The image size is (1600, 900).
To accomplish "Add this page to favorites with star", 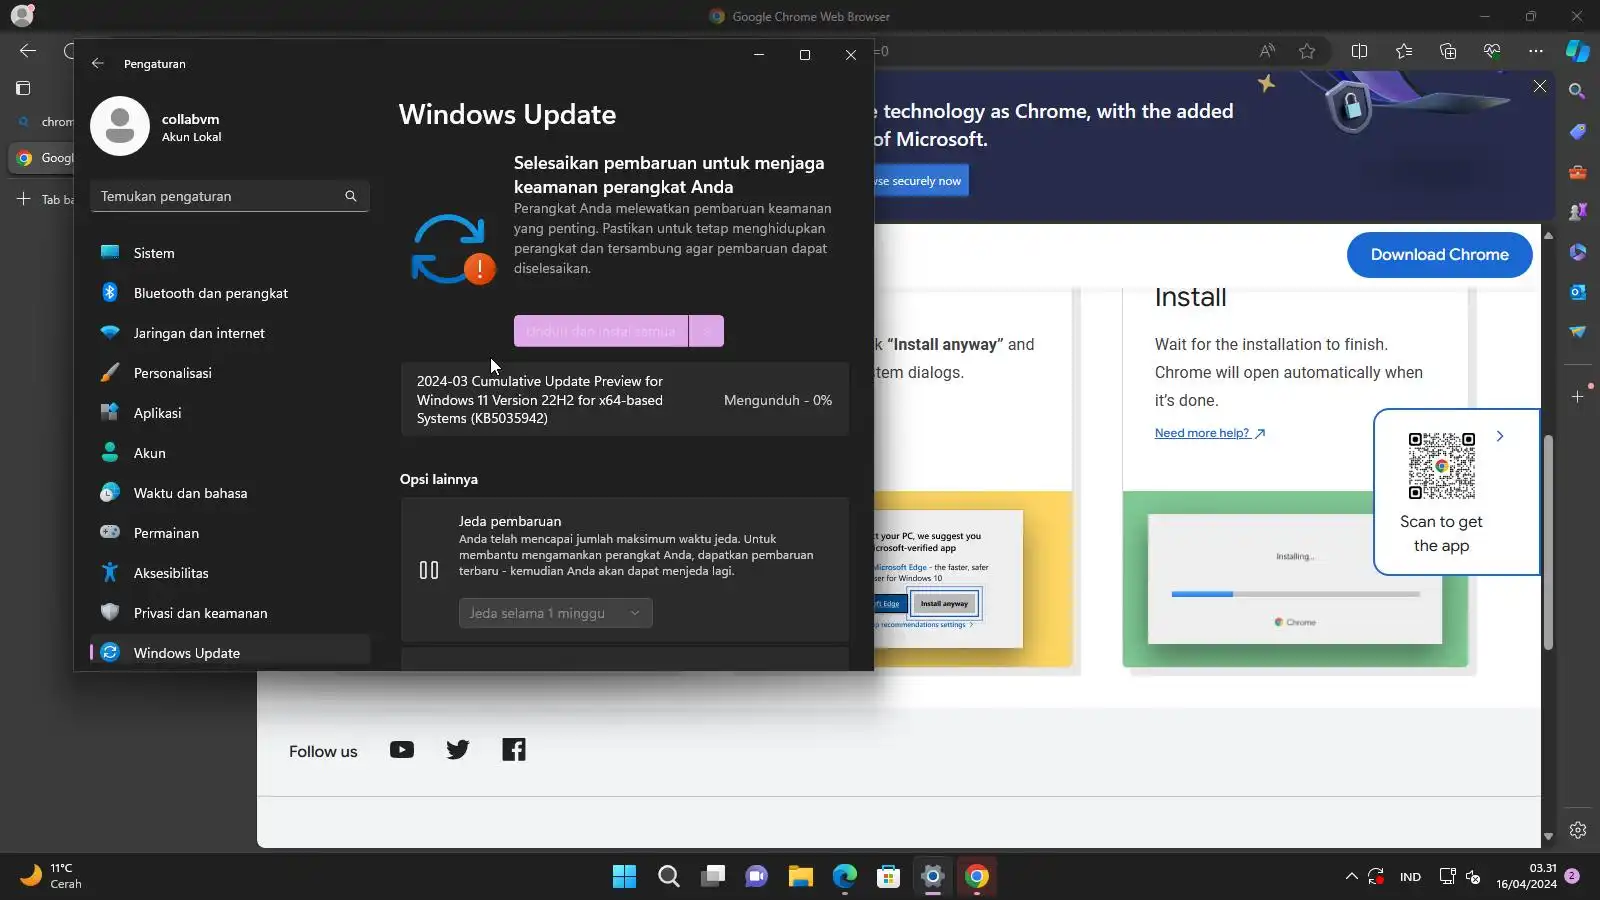I will (1307, 51).
